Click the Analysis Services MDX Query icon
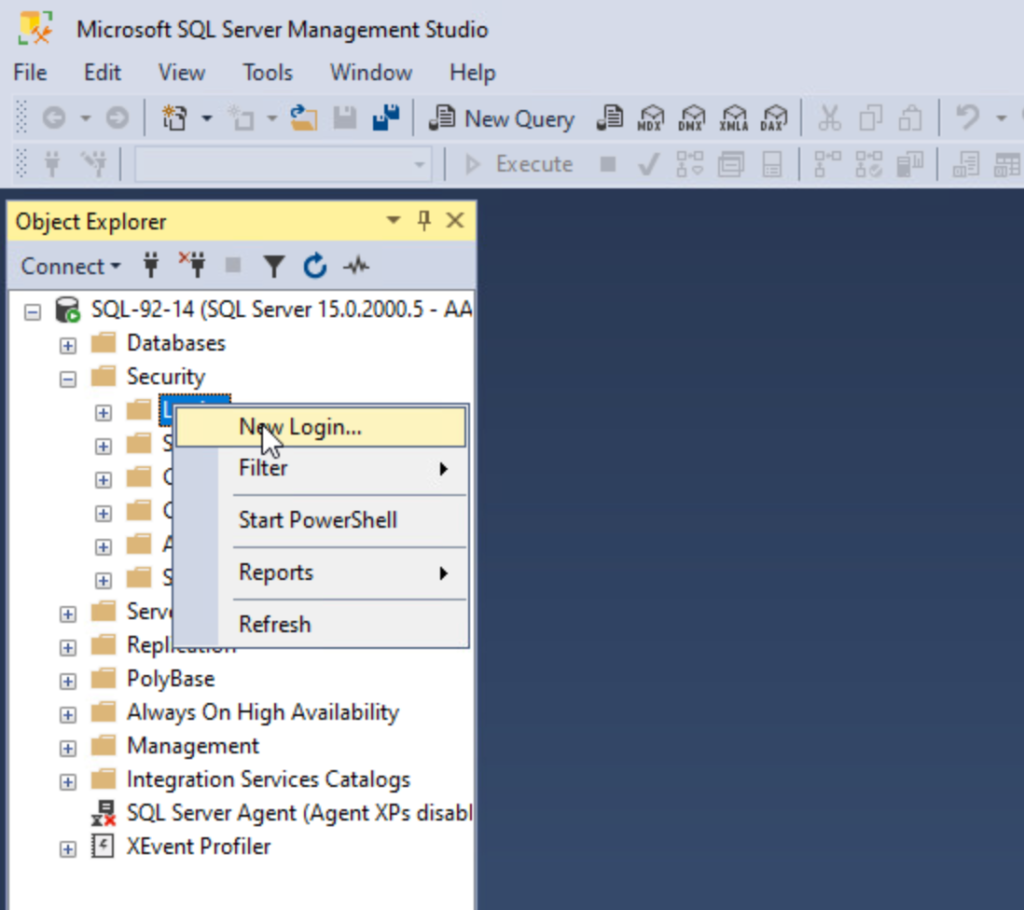This screenshot has width=1024, height=910. pos(652,118)
